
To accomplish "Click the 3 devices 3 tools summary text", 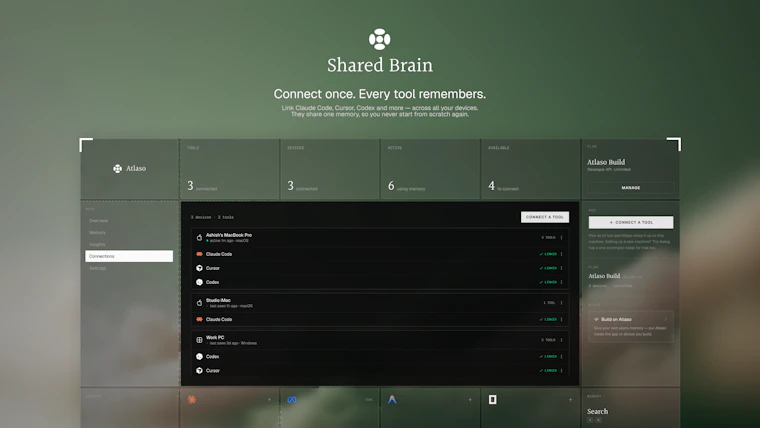I will tap(212, 217).
